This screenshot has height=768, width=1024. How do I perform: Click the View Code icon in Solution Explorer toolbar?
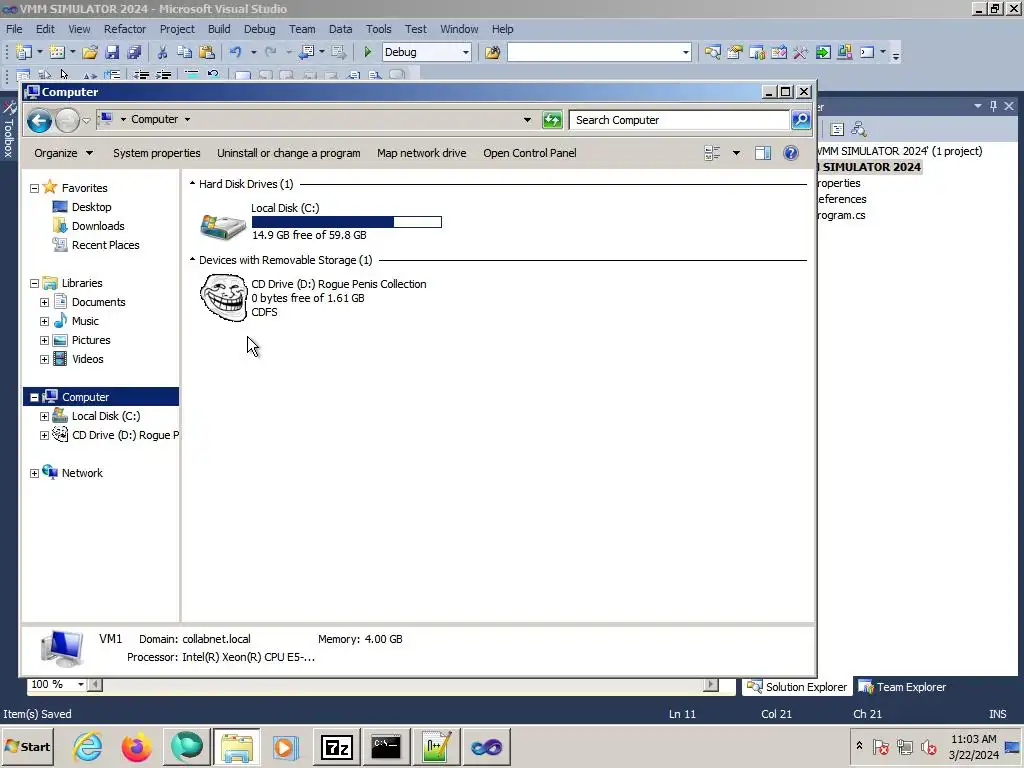tap(837, 129)
